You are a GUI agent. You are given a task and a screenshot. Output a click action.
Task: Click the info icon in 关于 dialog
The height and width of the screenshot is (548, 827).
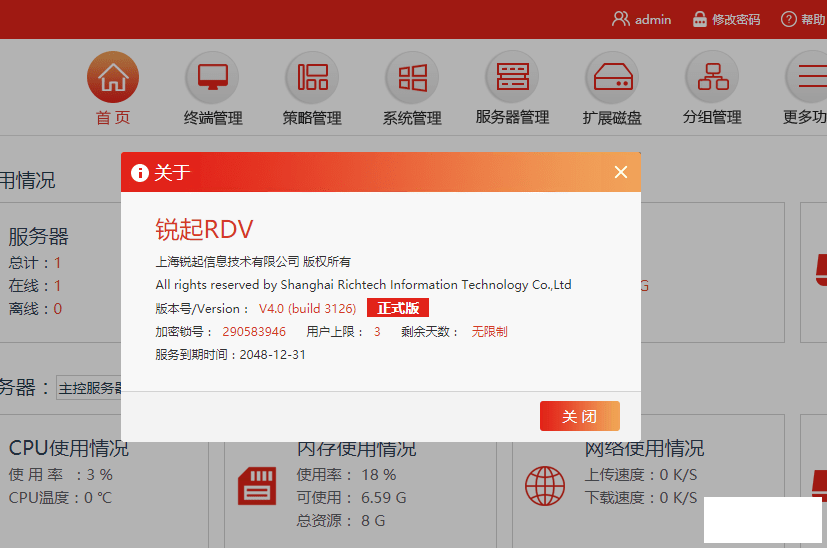[140, 172]
